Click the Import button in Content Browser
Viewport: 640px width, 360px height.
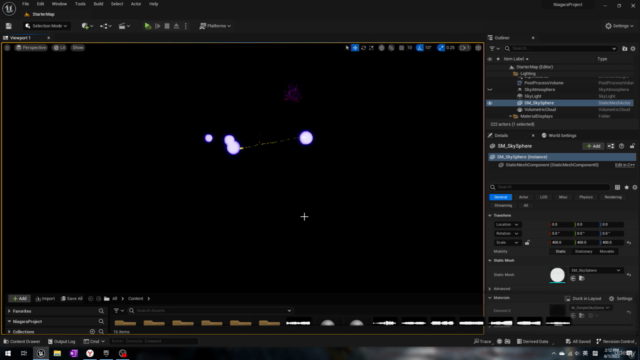click(x=45, y=299)
